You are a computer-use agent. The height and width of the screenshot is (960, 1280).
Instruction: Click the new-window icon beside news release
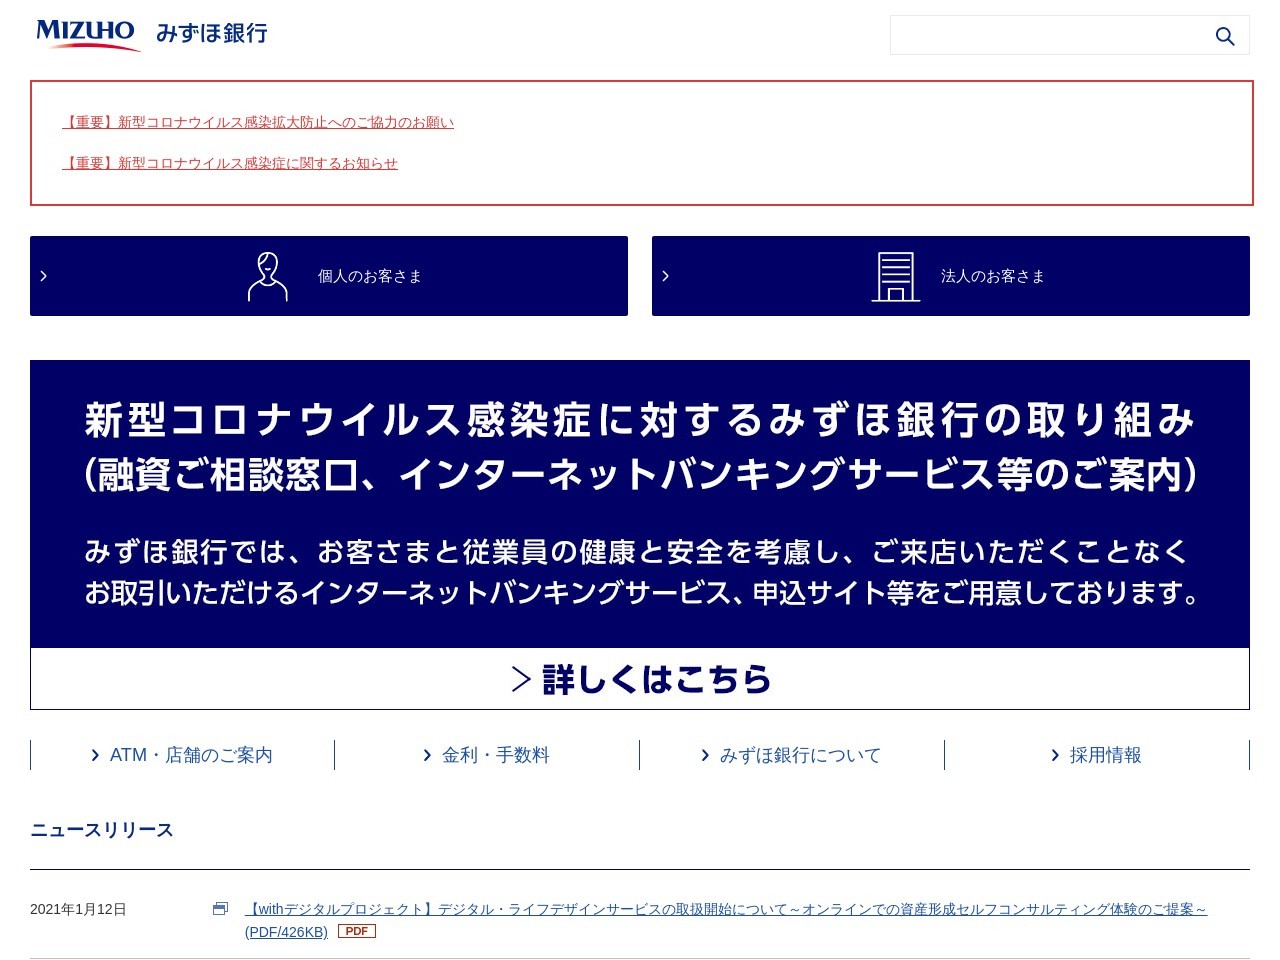(220, 909)
